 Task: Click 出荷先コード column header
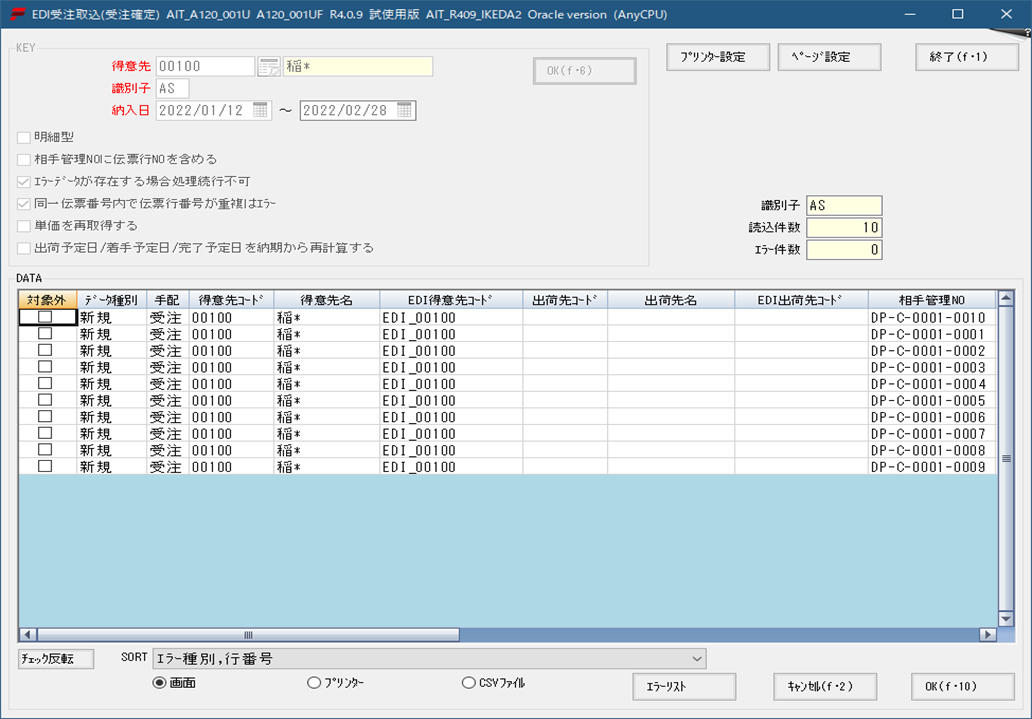pyautogui.click(x=565, y=300)
